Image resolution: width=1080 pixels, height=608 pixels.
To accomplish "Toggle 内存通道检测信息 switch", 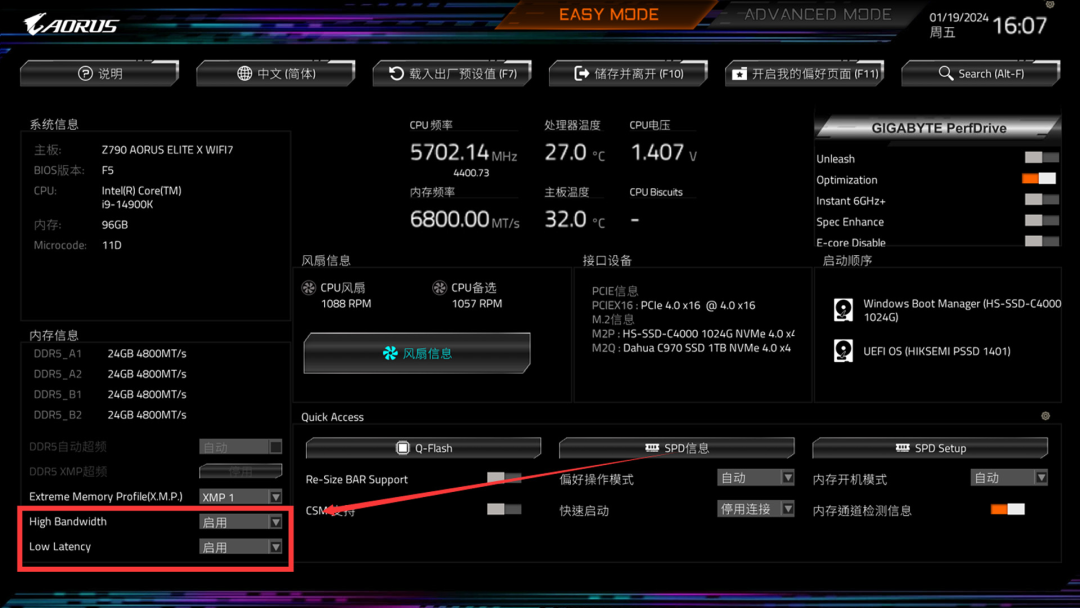I will tap(1008, 509).
